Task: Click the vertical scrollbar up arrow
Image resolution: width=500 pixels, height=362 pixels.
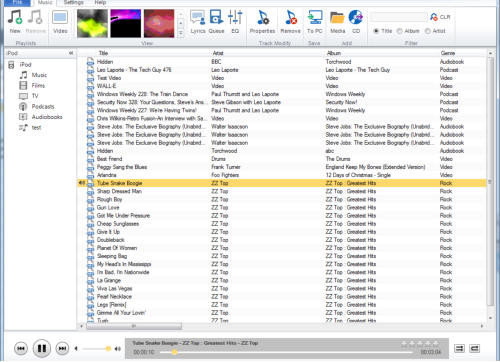Action: 490,53
